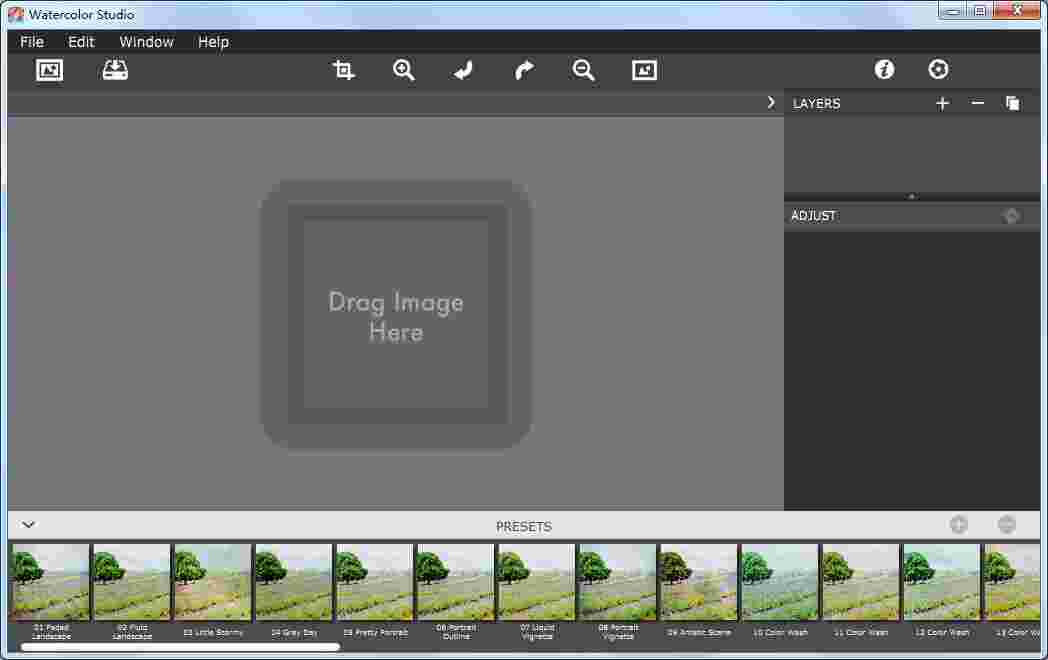The height and width of the screenshot is (660, 1048).
Task: Click the Zoom Out magnifier
Action: tap(583, 69)
